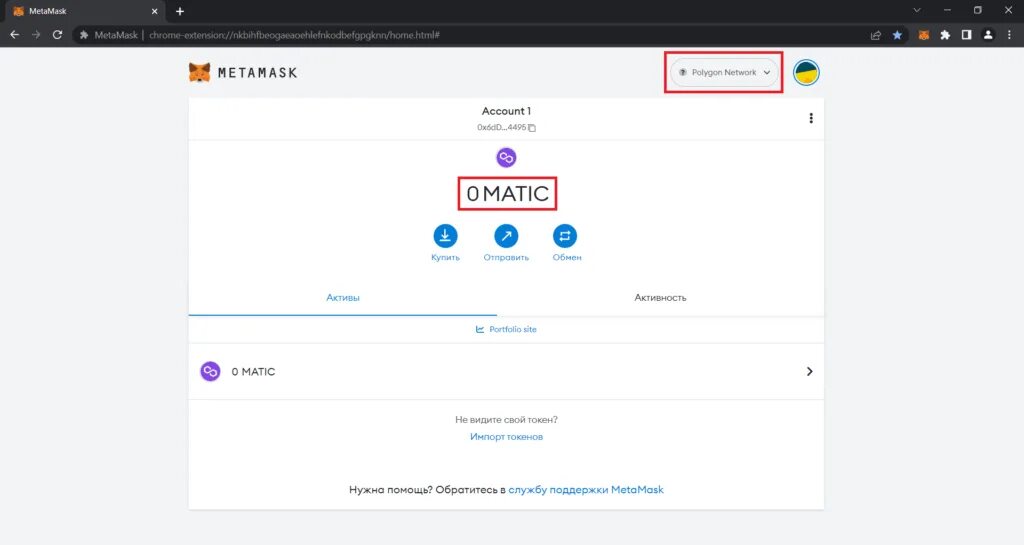Viewport: 1024px width, 545px height.
Task: Switch to the Активность tab
Action: 660,298
